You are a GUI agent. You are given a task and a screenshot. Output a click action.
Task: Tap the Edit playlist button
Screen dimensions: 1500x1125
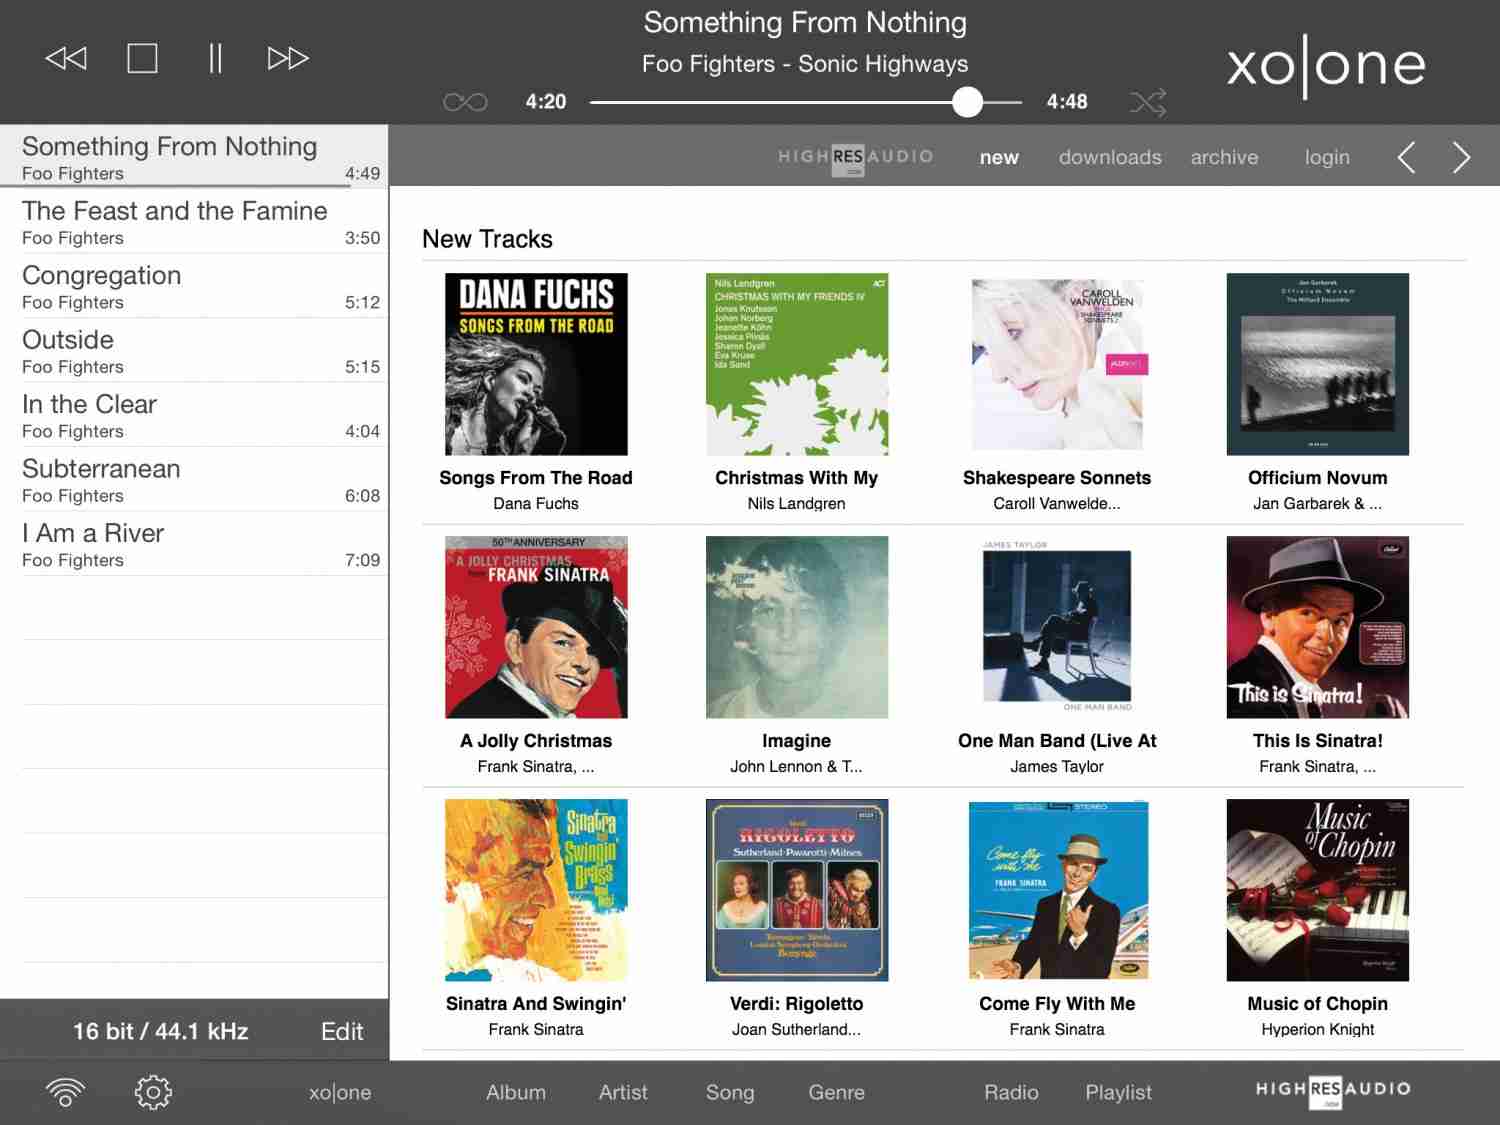pyautogui.click(x=342, y=1031)
